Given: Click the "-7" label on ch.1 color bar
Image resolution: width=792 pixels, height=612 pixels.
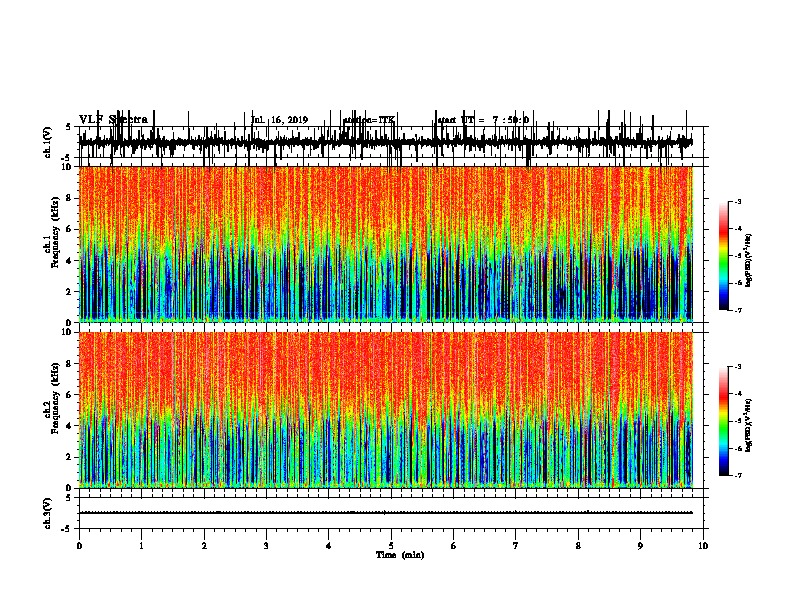Looking at the screenshot, I should pos(737,310).
